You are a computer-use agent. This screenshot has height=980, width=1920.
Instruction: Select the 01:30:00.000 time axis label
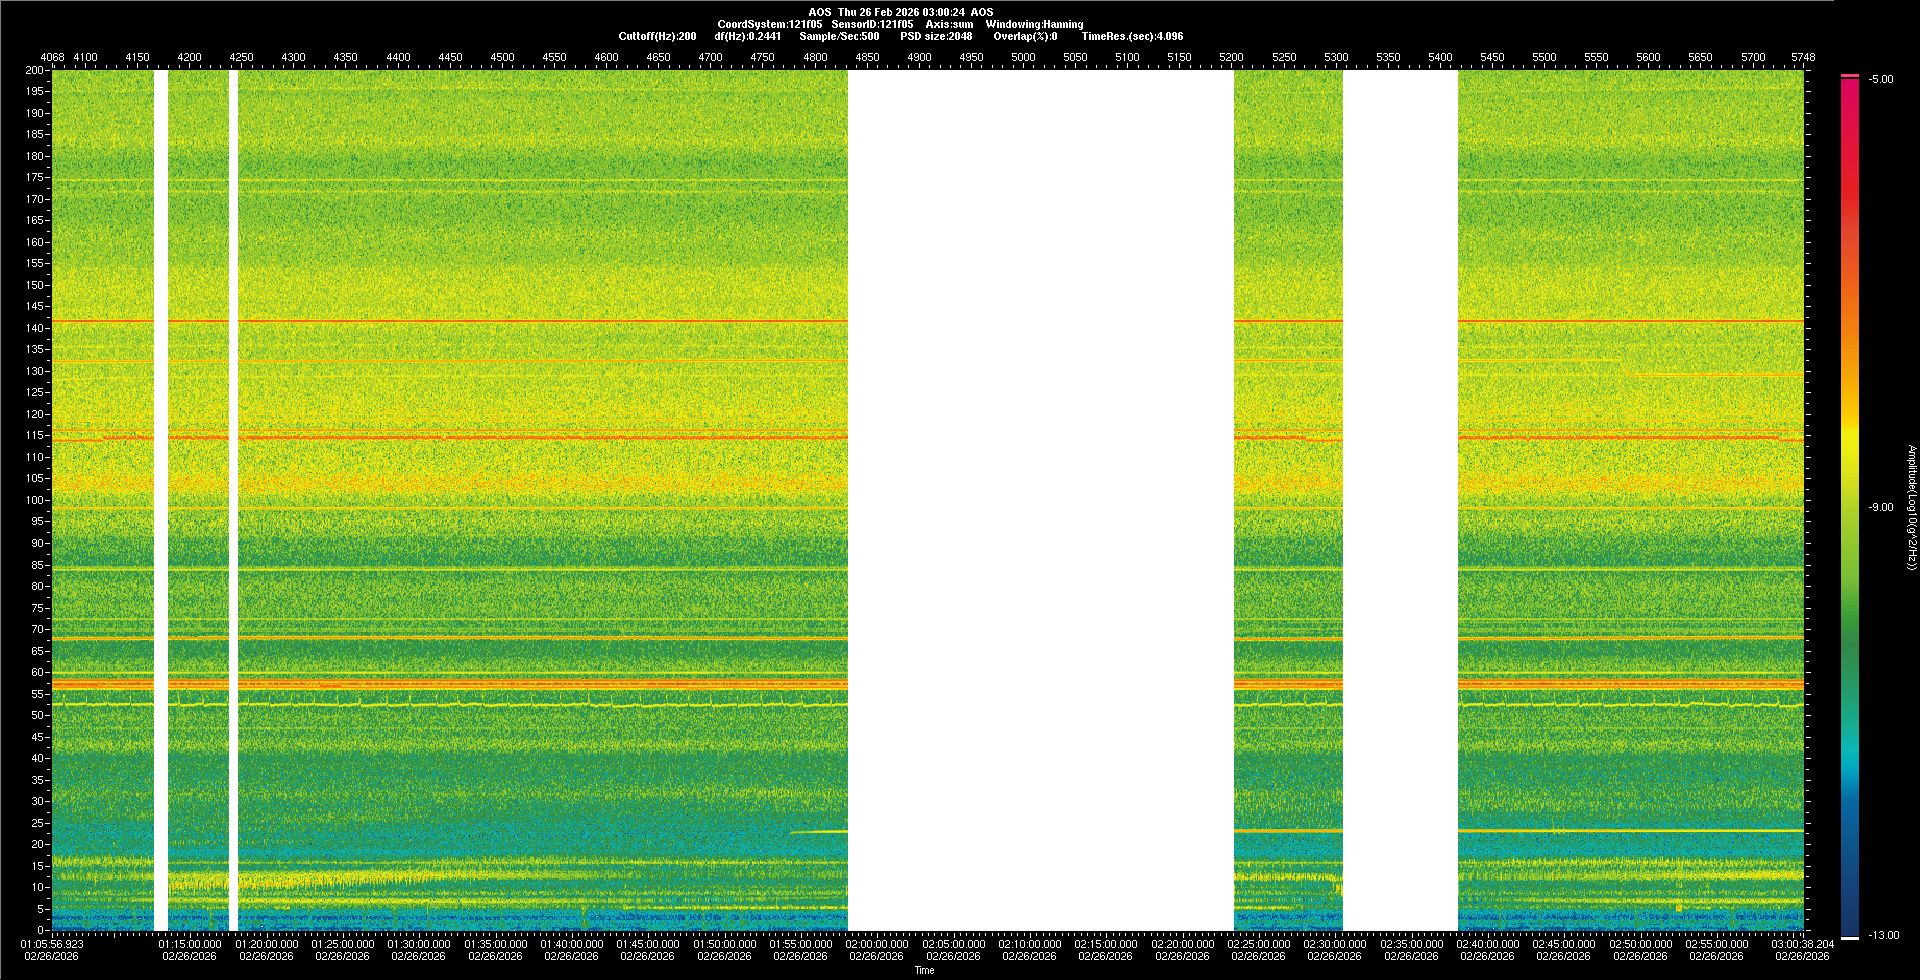419,944
